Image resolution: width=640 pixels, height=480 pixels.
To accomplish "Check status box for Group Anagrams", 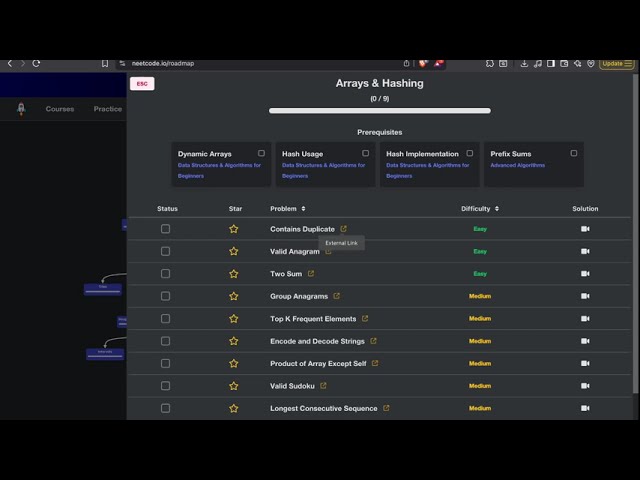I will (x=165, y=296).
